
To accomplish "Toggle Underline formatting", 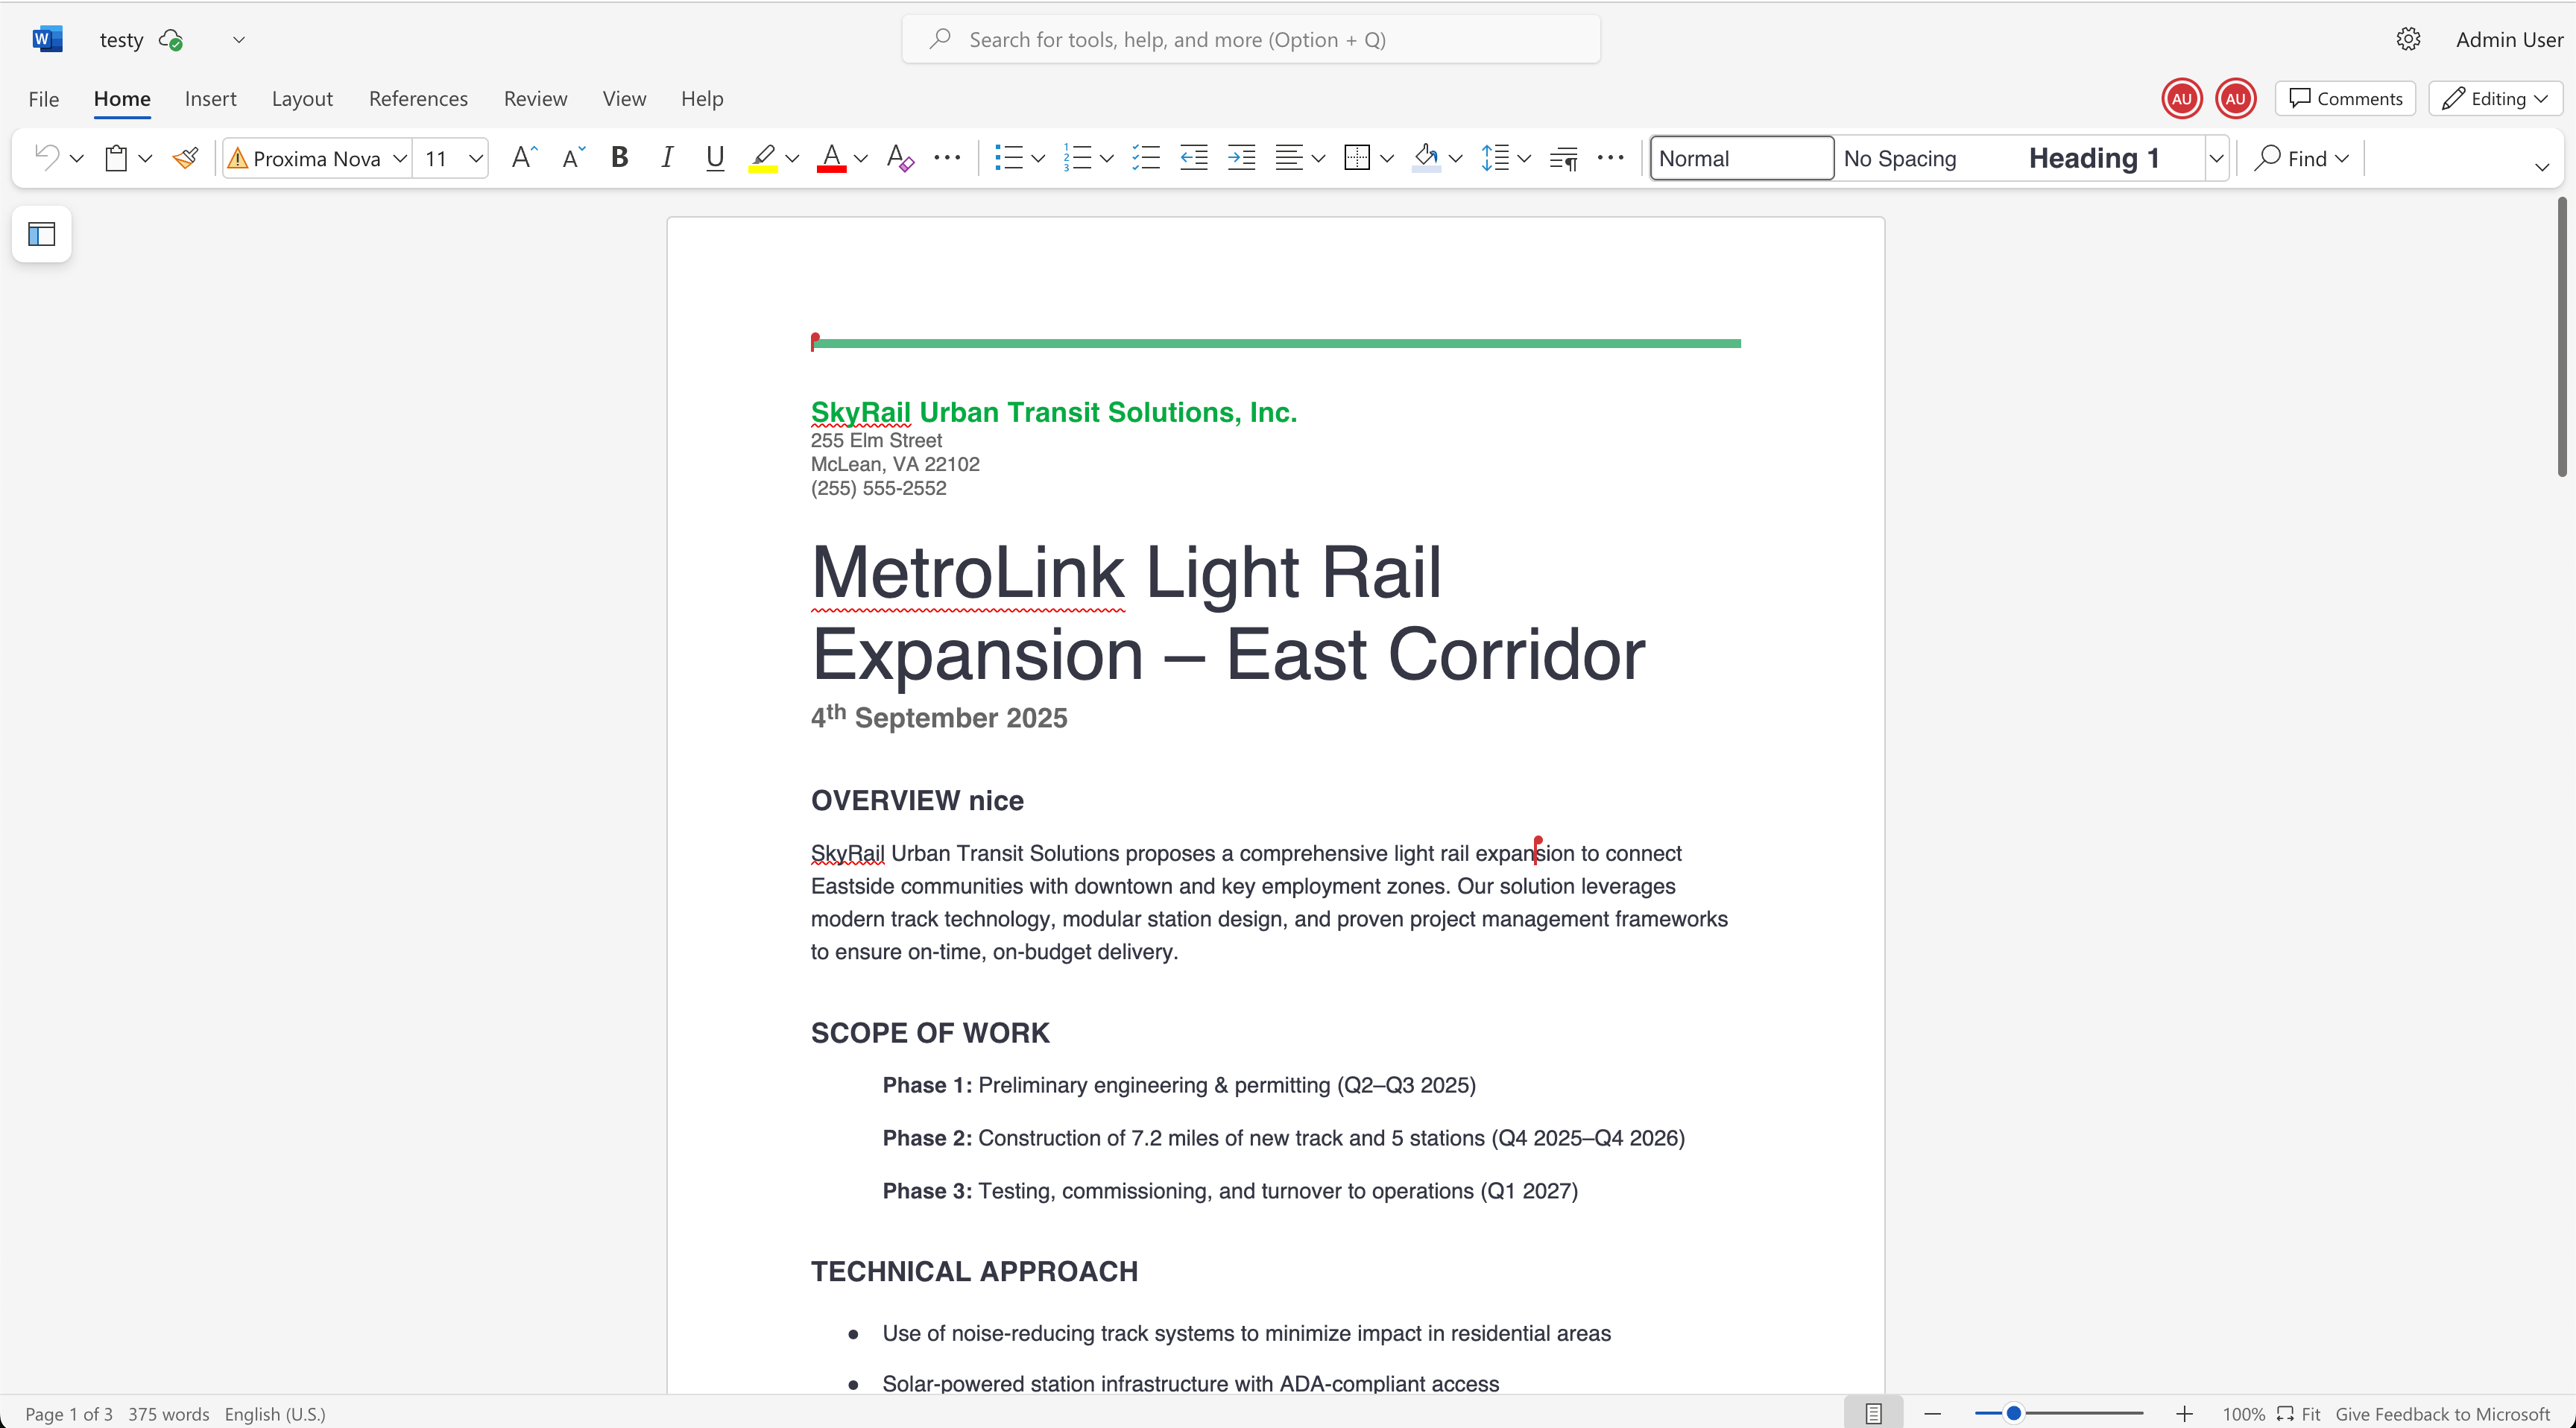I will pos(714,158).
